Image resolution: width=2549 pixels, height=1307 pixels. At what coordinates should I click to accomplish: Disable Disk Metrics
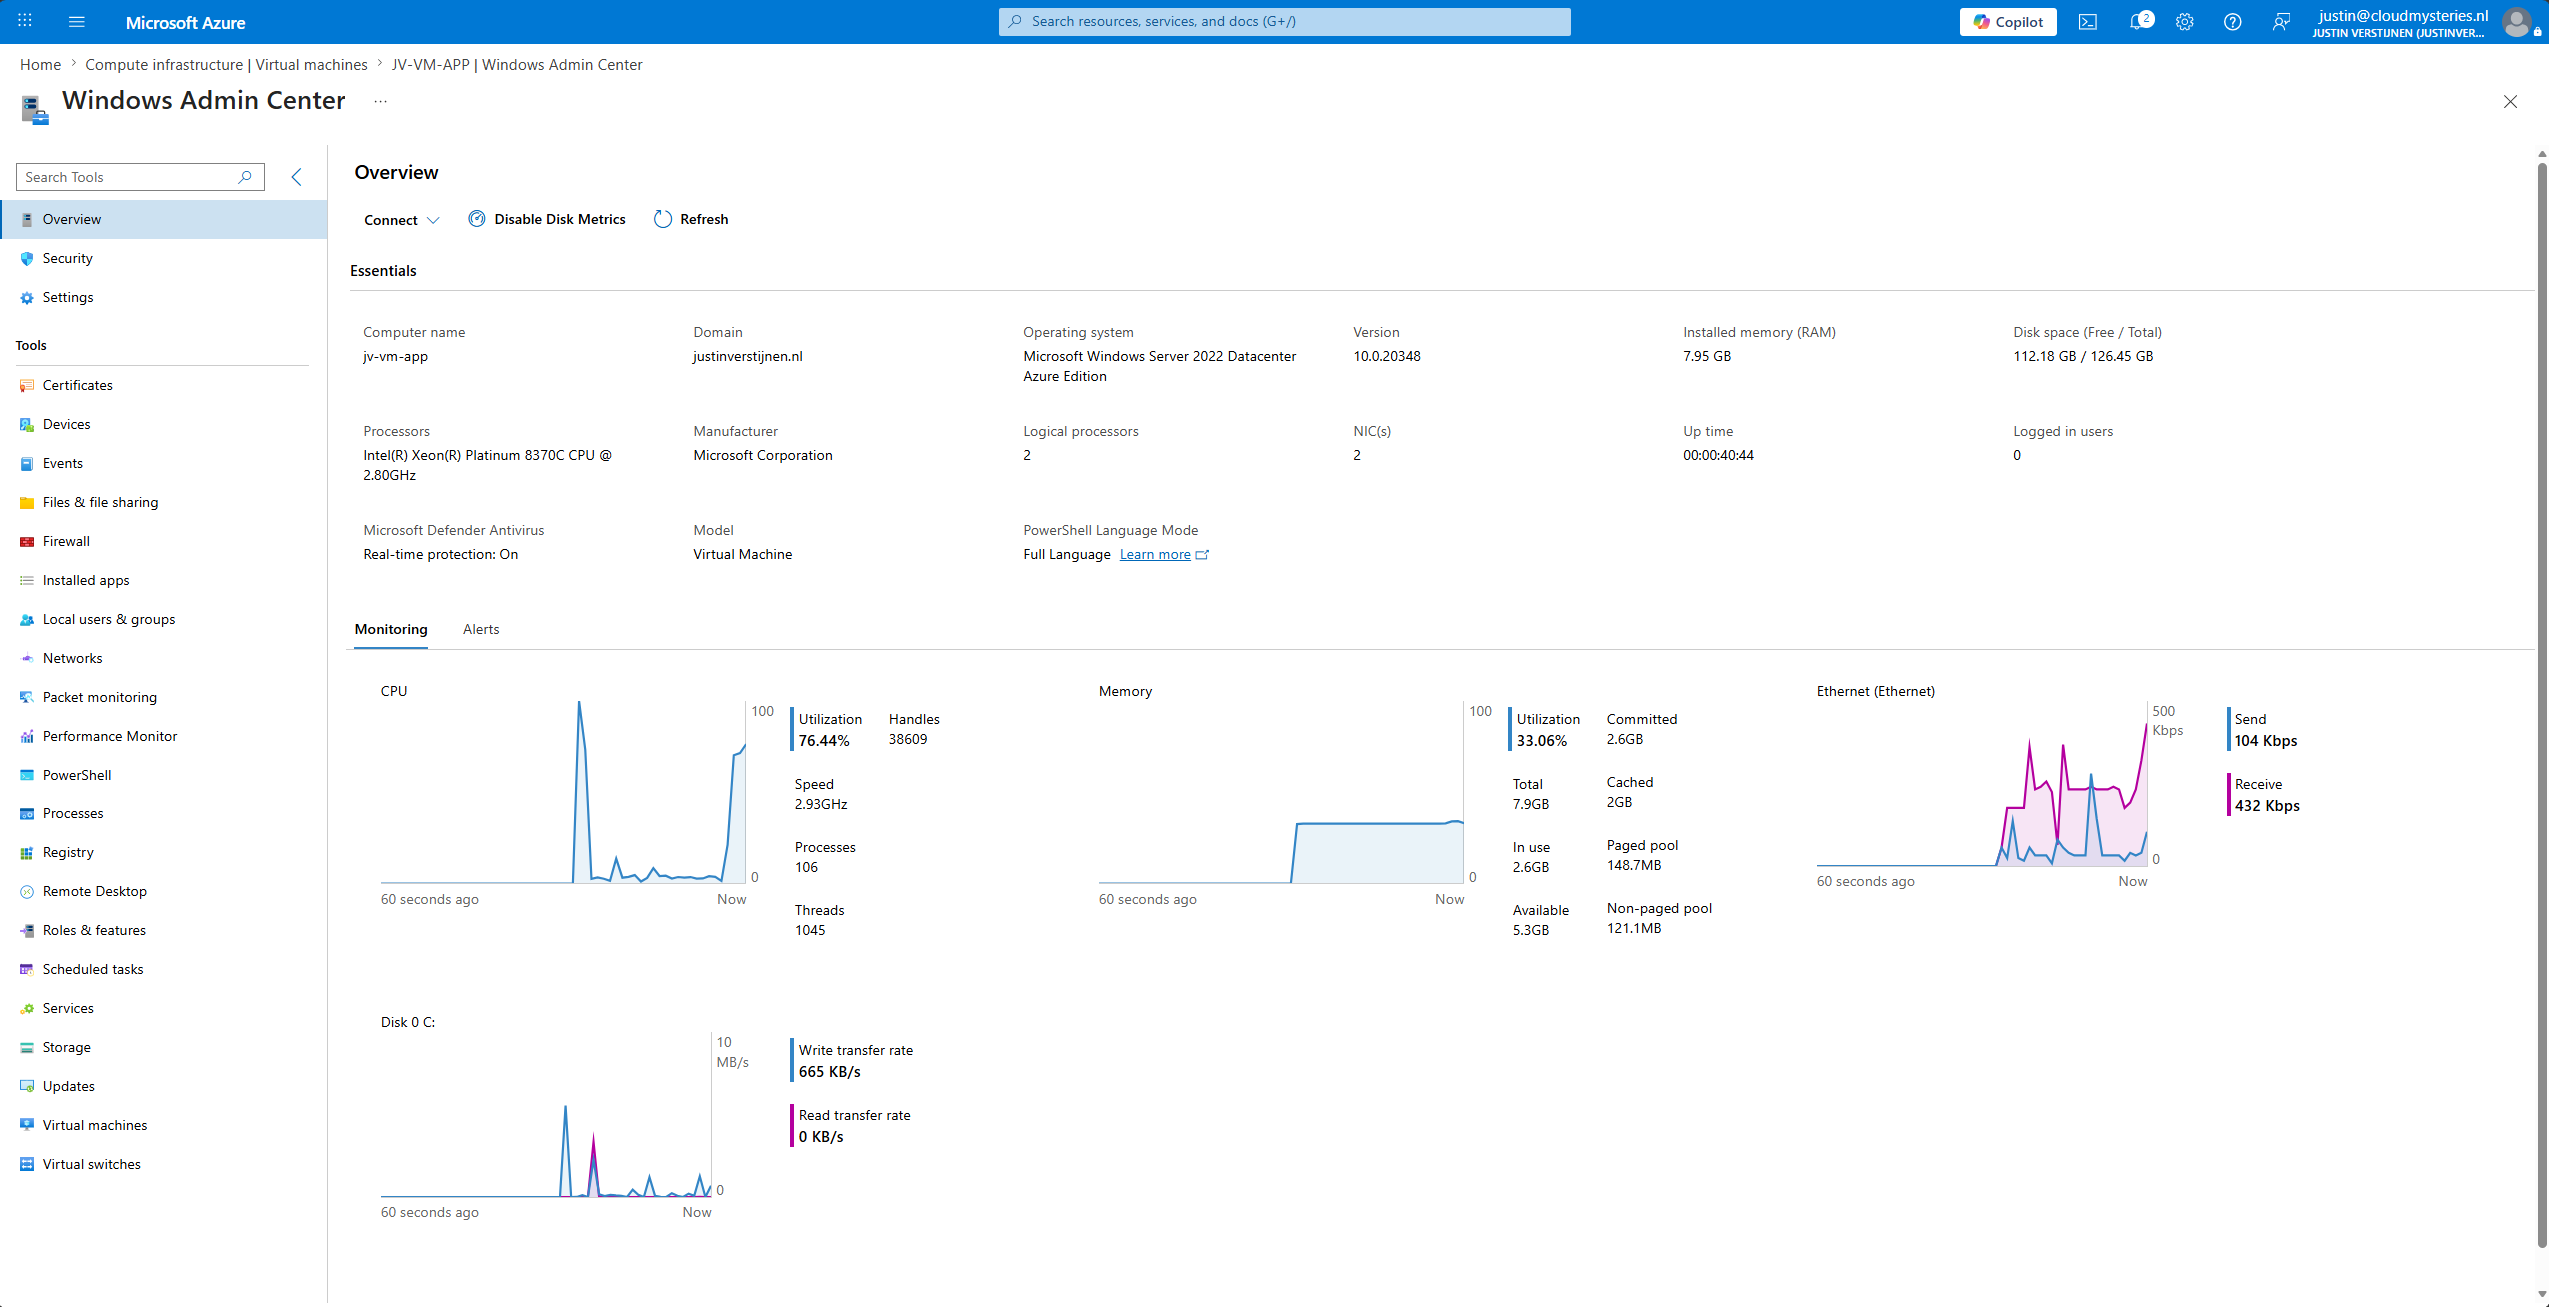coord(547,219)
